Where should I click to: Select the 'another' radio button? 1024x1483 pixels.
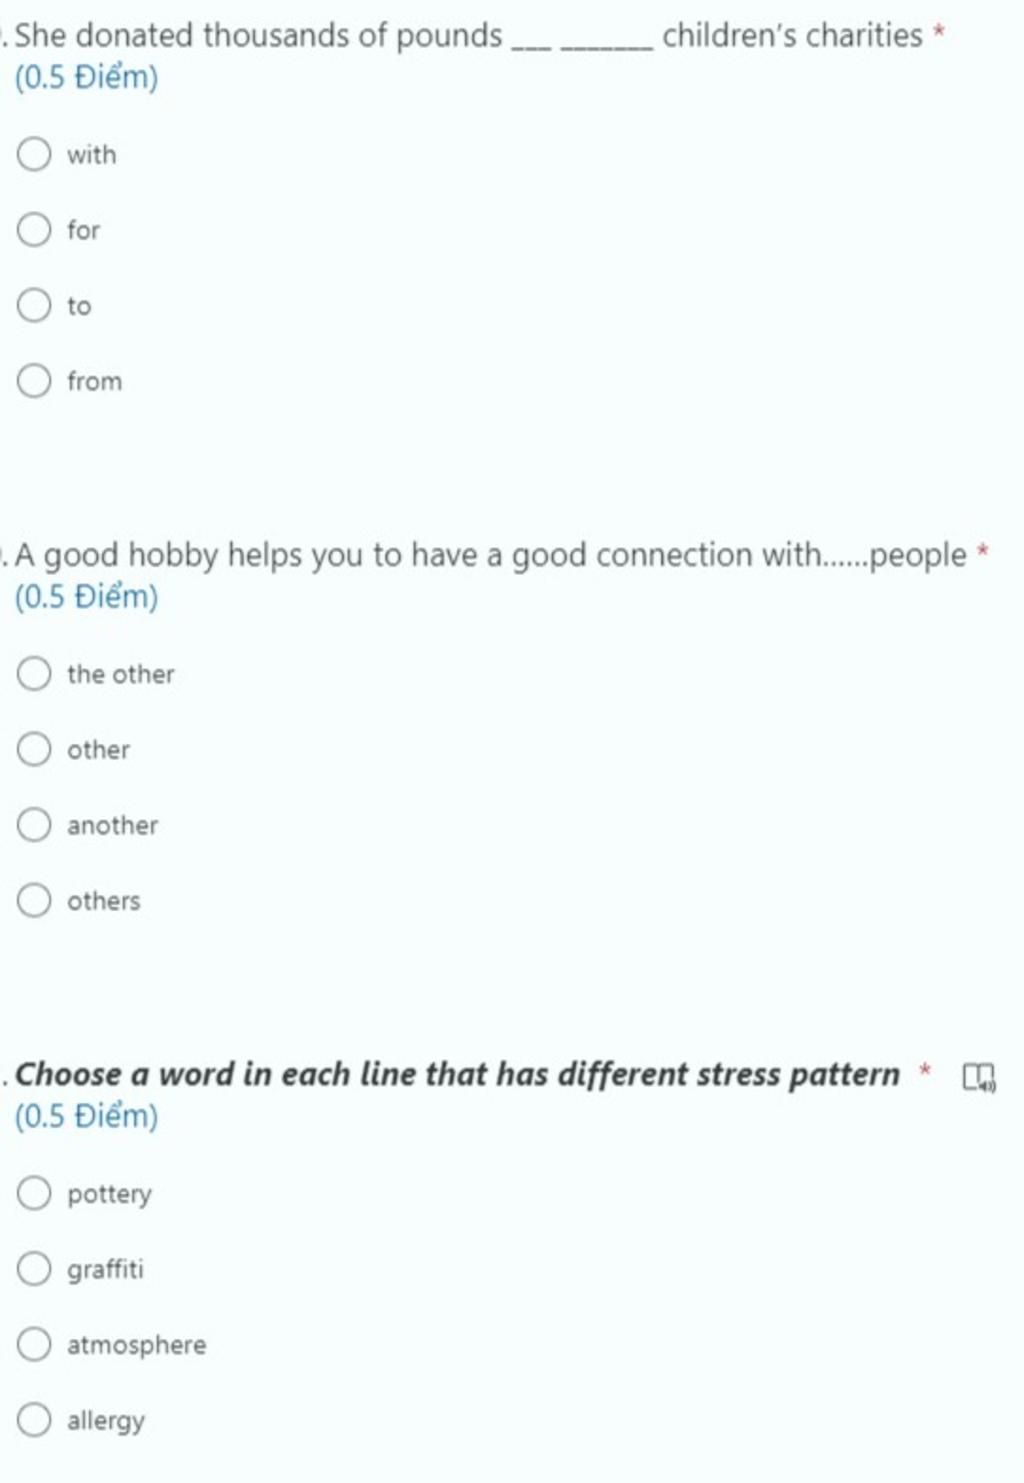(34, 825)
